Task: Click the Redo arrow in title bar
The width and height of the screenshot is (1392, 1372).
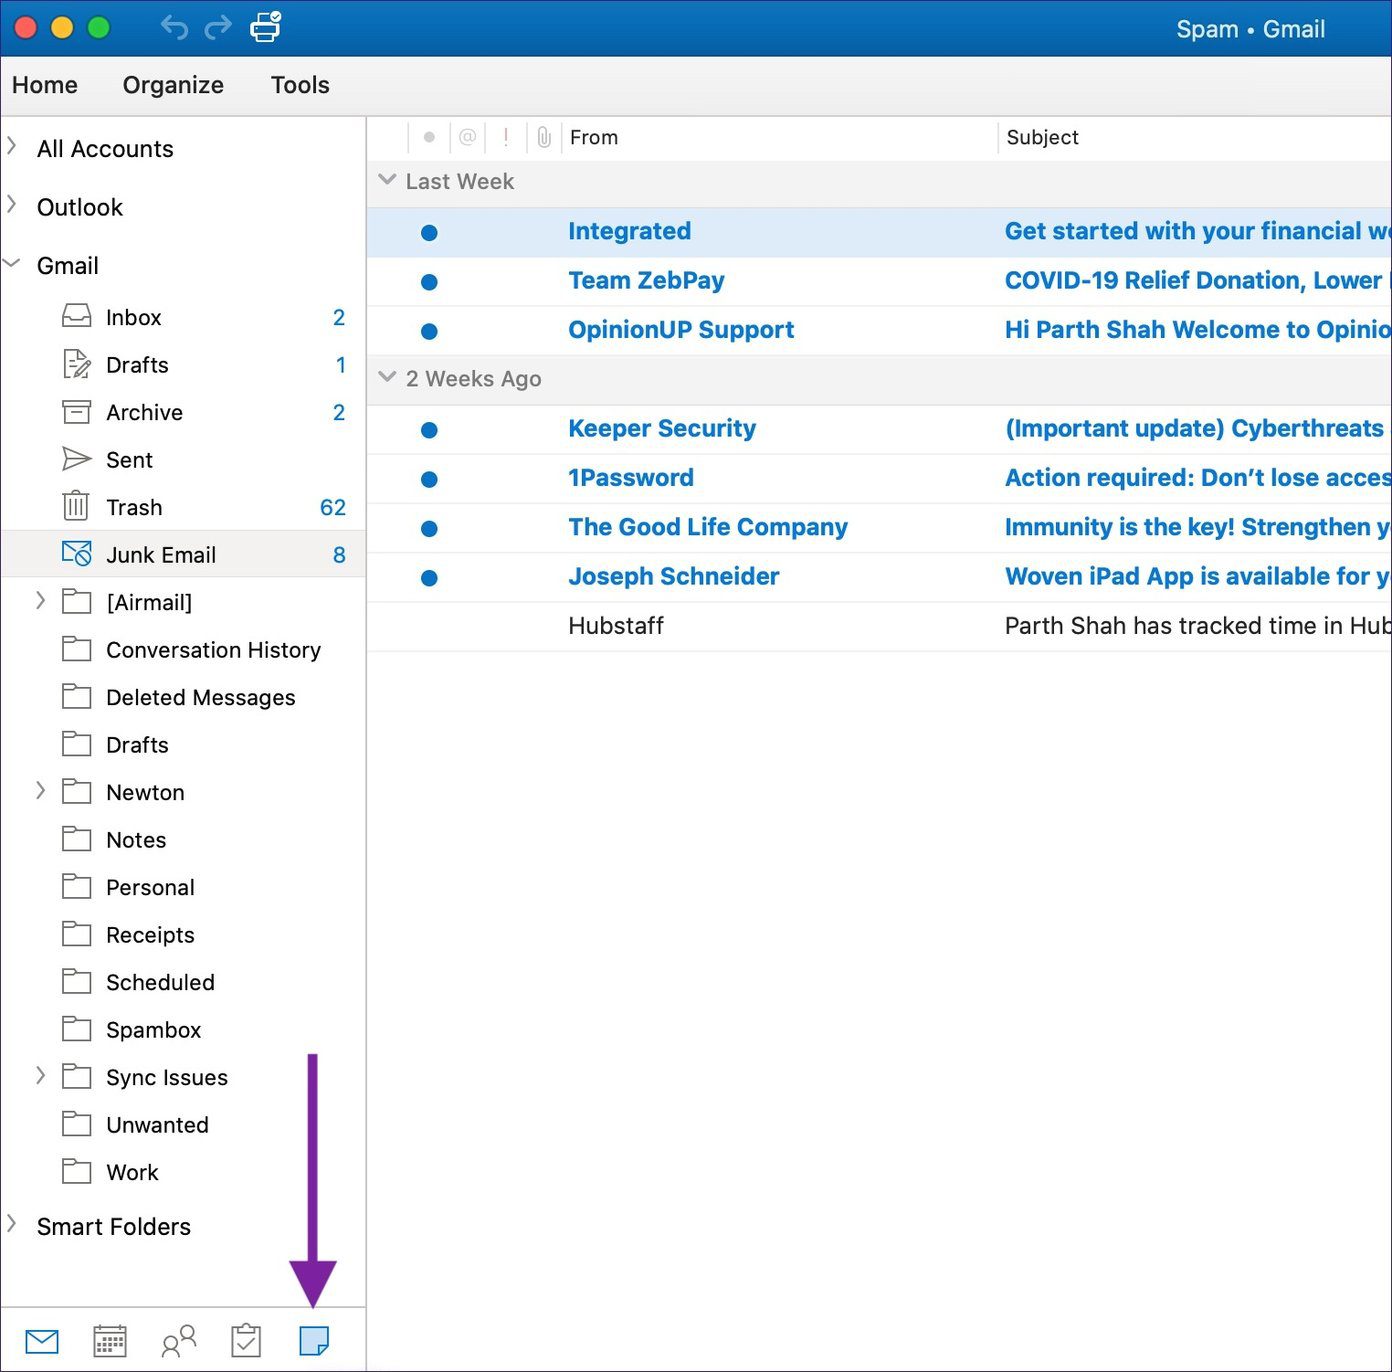Action: (x=218, y=27)
